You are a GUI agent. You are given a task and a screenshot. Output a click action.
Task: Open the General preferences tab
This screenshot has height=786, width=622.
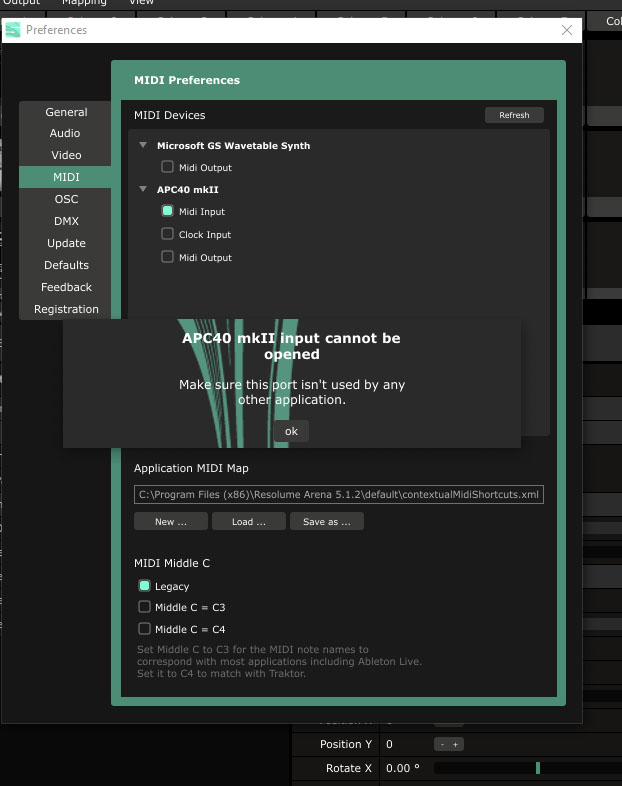66,112
